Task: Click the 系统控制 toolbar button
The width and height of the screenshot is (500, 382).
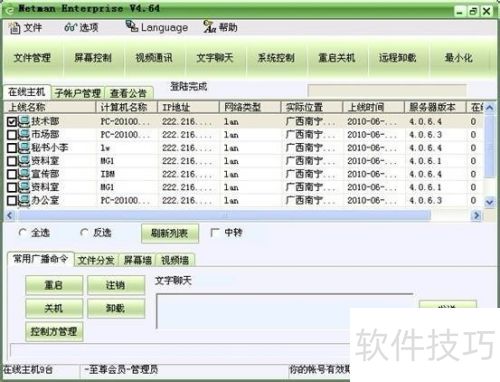Action: click(x=276, y=58)
